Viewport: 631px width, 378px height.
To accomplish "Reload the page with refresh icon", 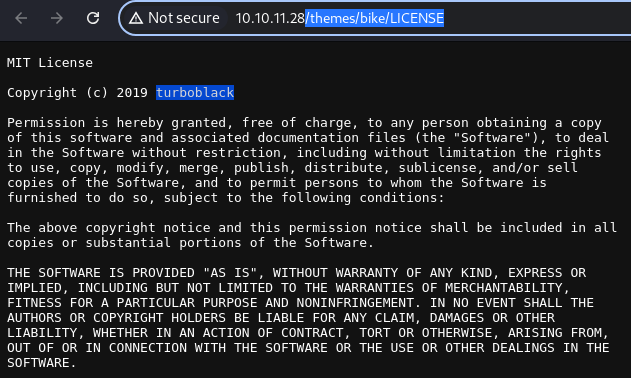I will pyautogui.click(x=93, y=18).
